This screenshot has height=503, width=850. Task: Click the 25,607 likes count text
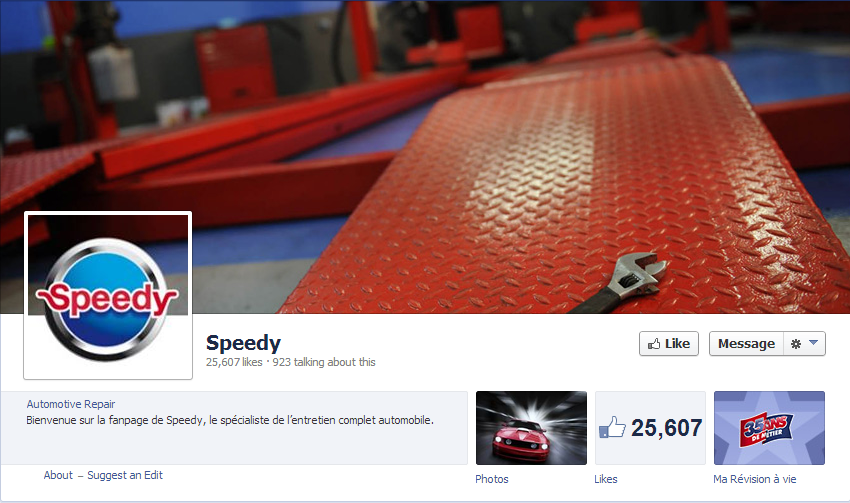click(x=234, y=362)
